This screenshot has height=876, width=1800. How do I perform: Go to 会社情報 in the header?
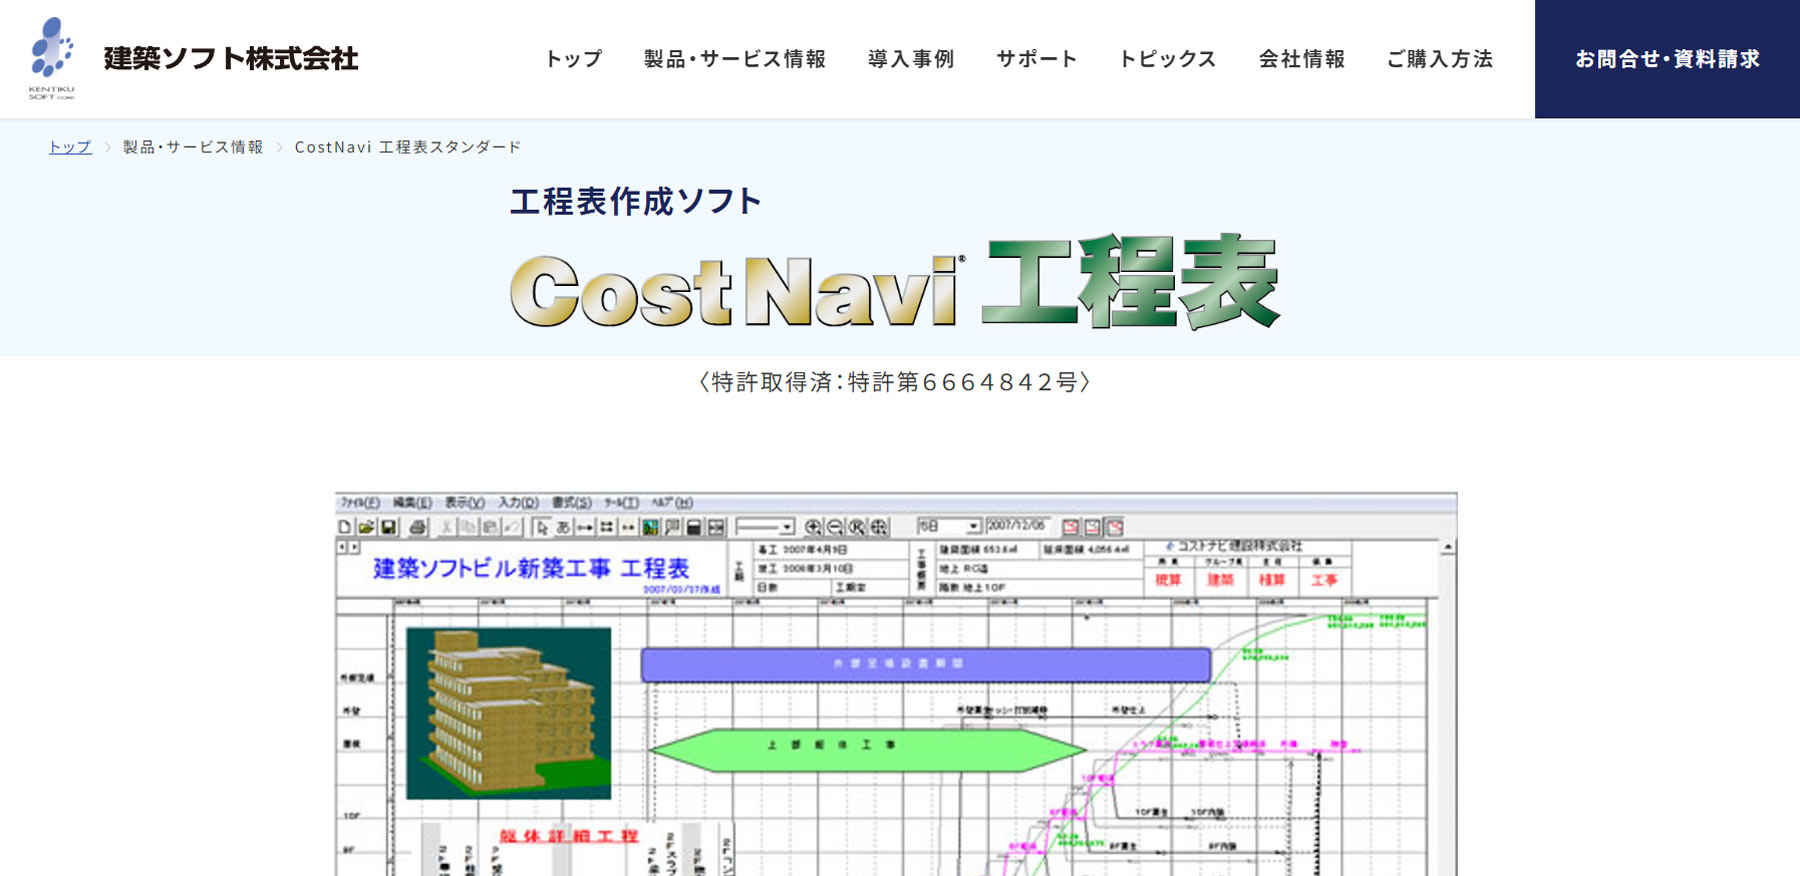1302,59
